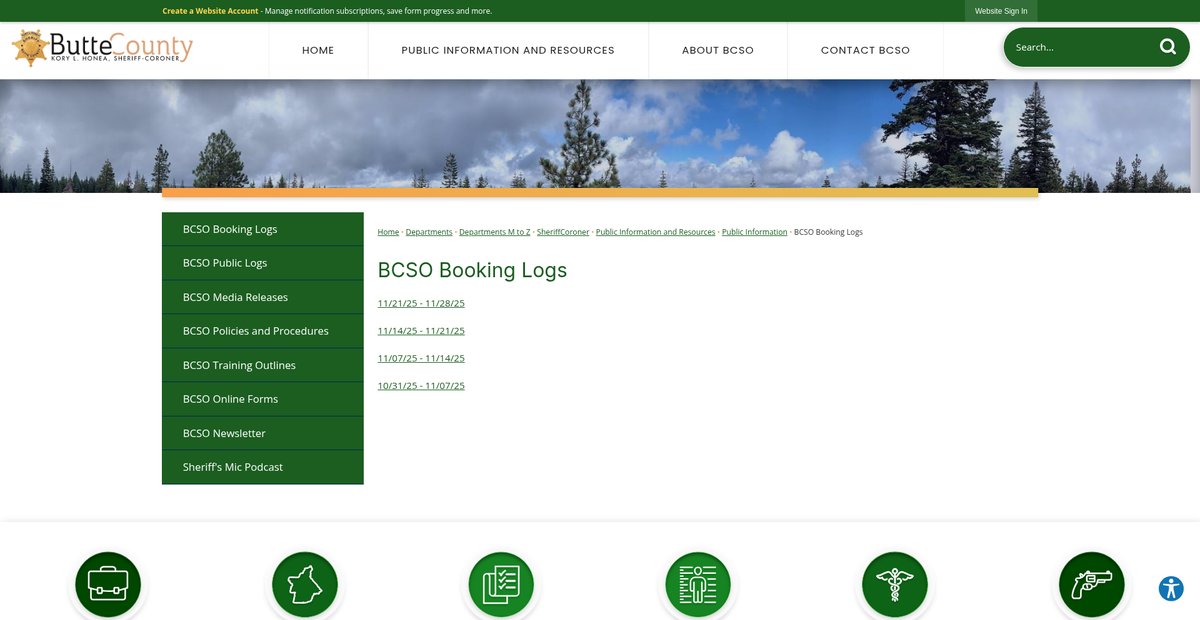Select BCSO Public Logs in sidebar

[x=263, y=263]
